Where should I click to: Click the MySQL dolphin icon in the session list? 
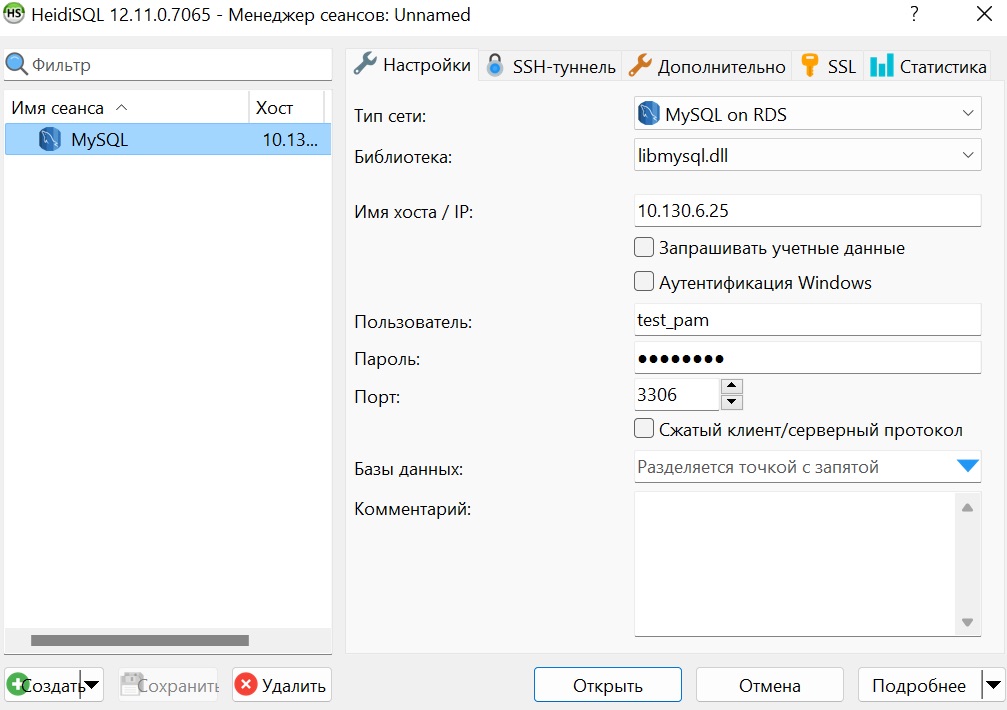point(50,140)
